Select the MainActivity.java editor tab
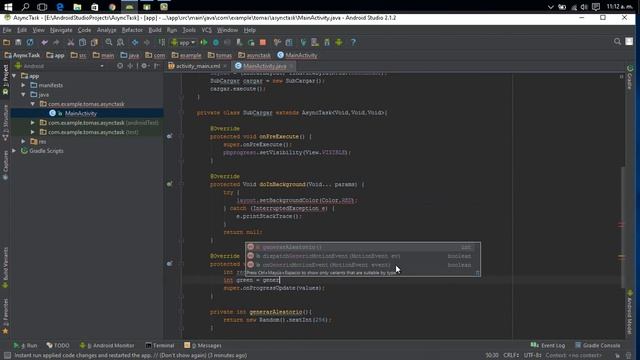Image resolution: width=640 pixels, height=360 pixels. (264, 66)
